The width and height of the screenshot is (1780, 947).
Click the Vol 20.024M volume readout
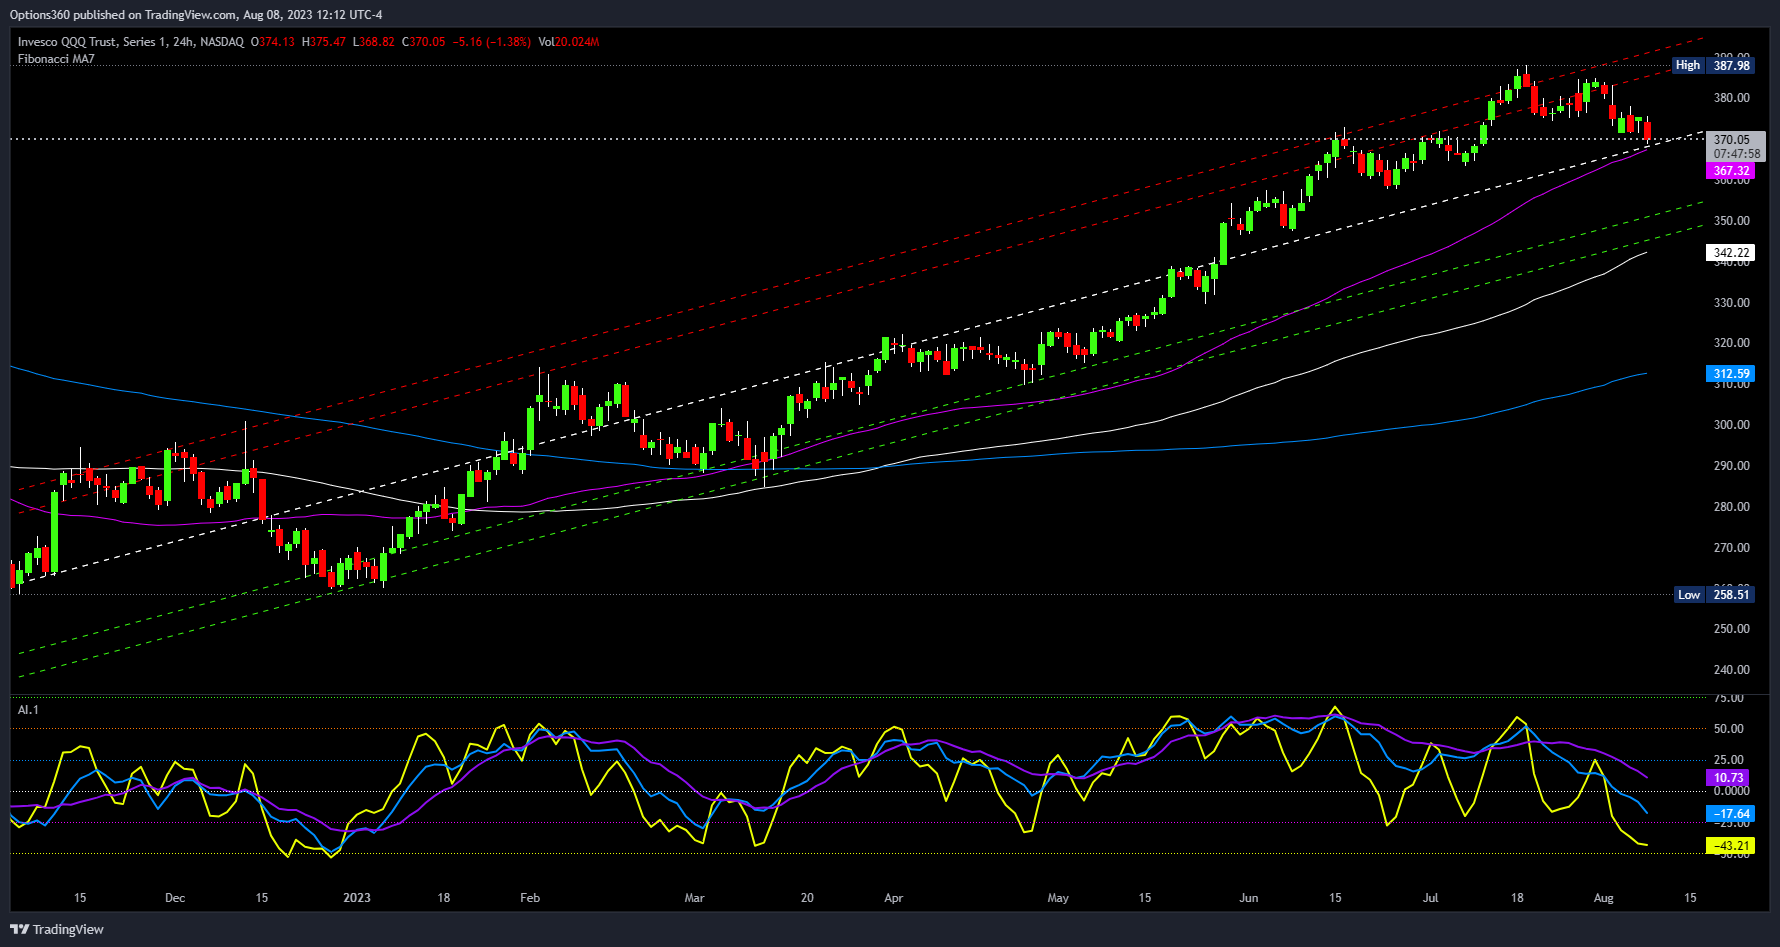569,42
